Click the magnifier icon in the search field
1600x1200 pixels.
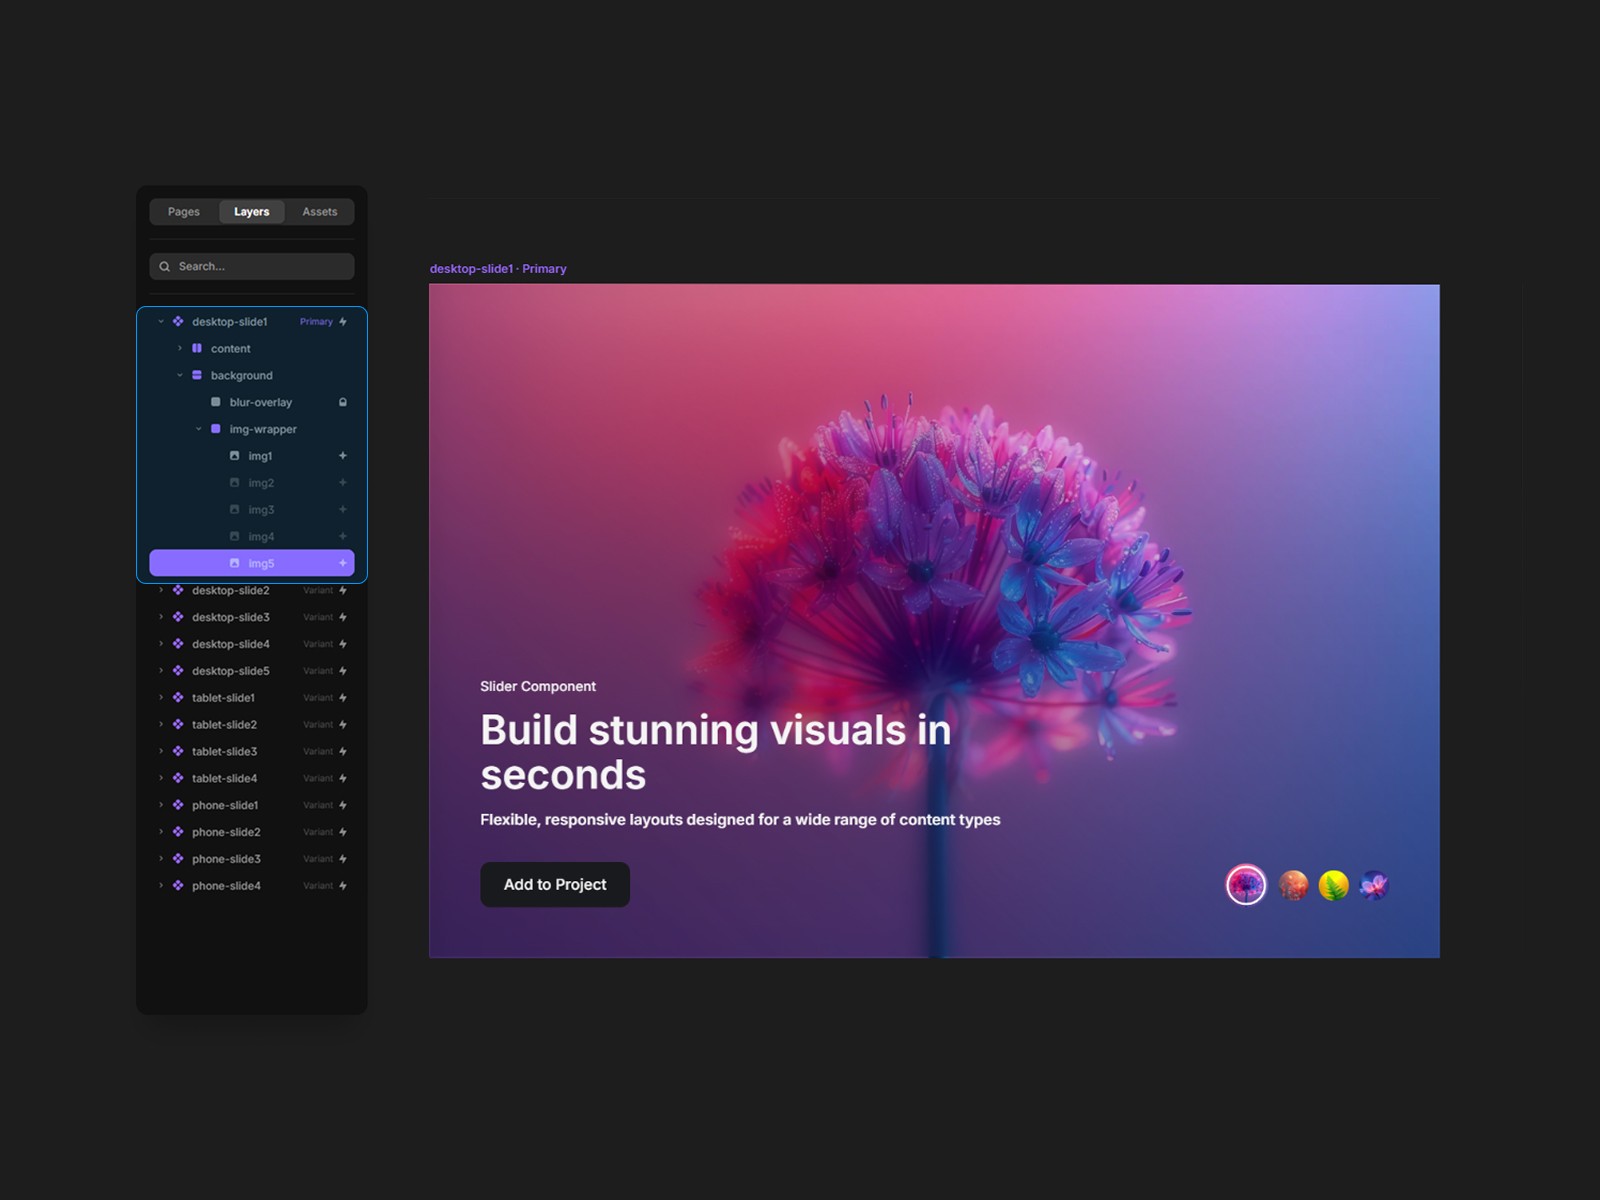[164, 266]
